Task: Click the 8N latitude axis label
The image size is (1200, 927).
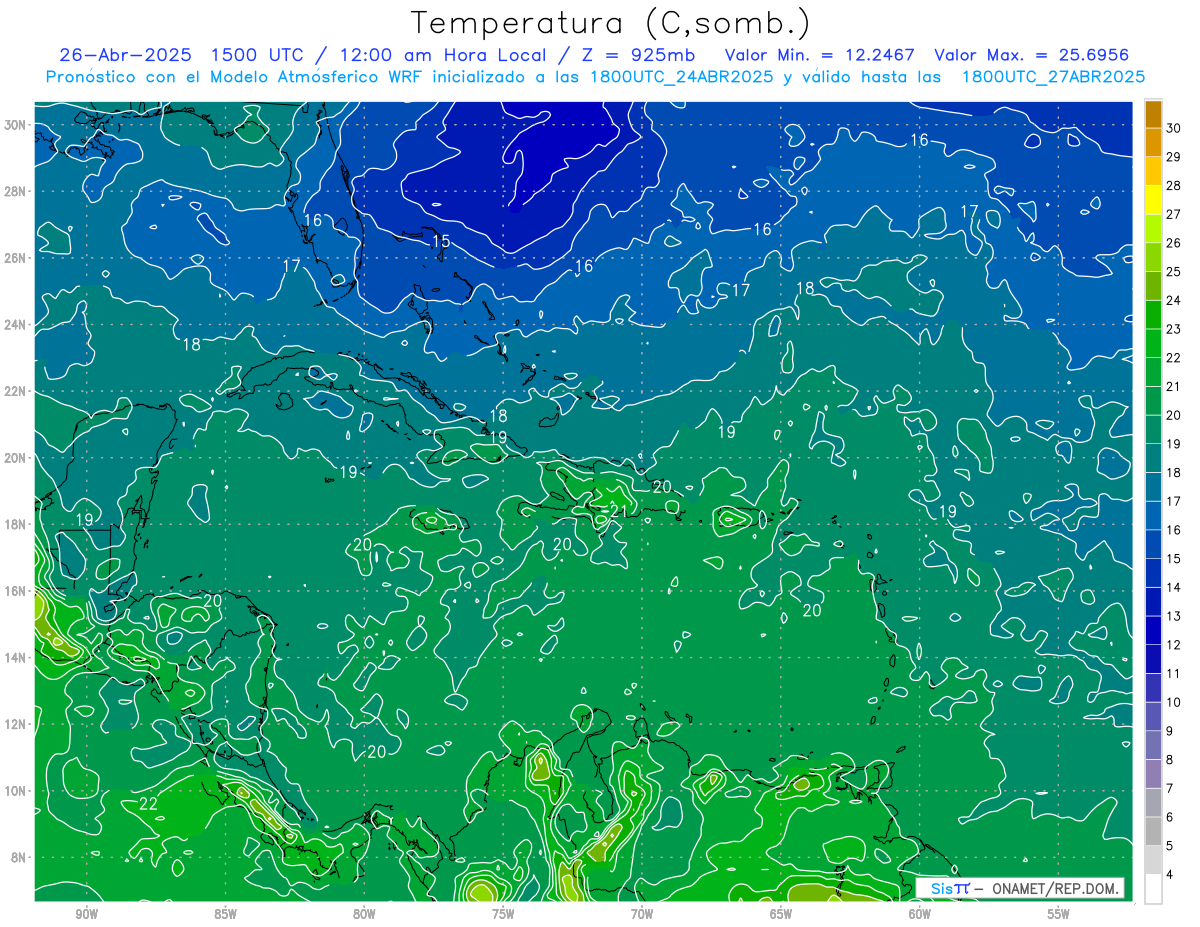Action: pos(19,857)
